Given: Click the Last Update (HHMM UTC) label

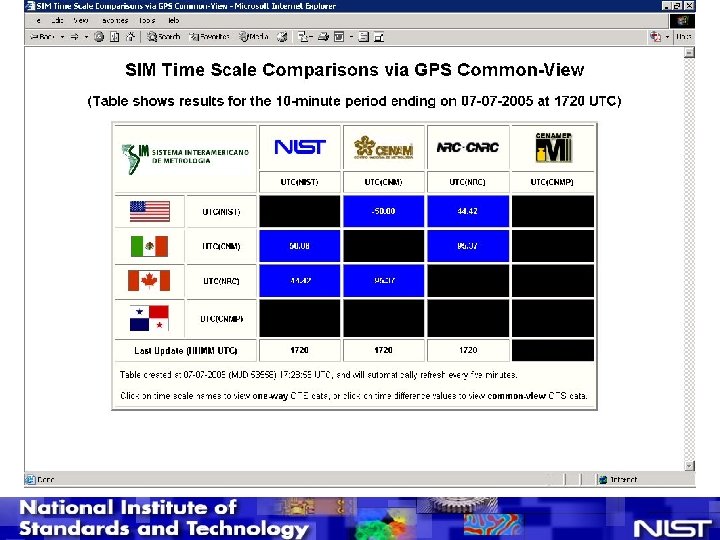Looking at the screenshot, I should tap(186, 351).
